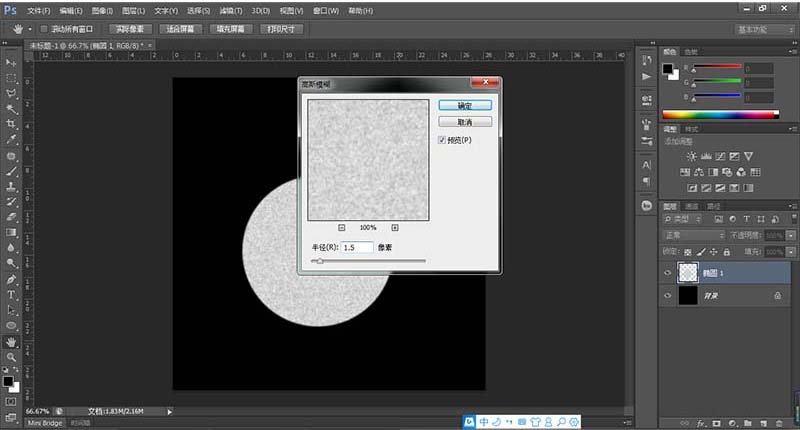
Task: Click zoom-out minus button under preview
Action: pyautogui.click(x=342, y=228)
